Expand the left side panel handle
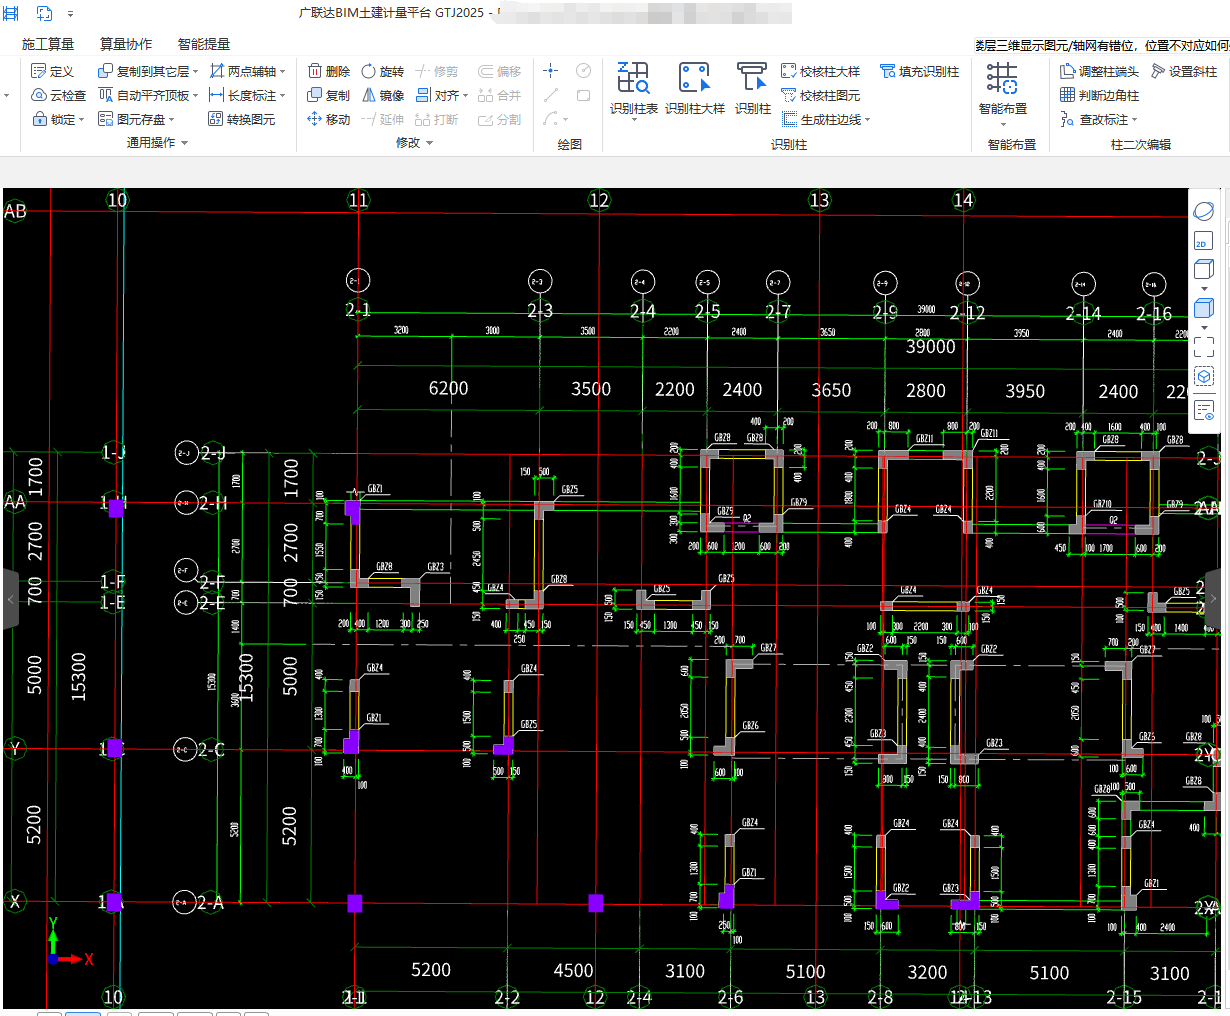Image resolution: width=1230 pixels, height=1016 pixels. coord(10,599)
